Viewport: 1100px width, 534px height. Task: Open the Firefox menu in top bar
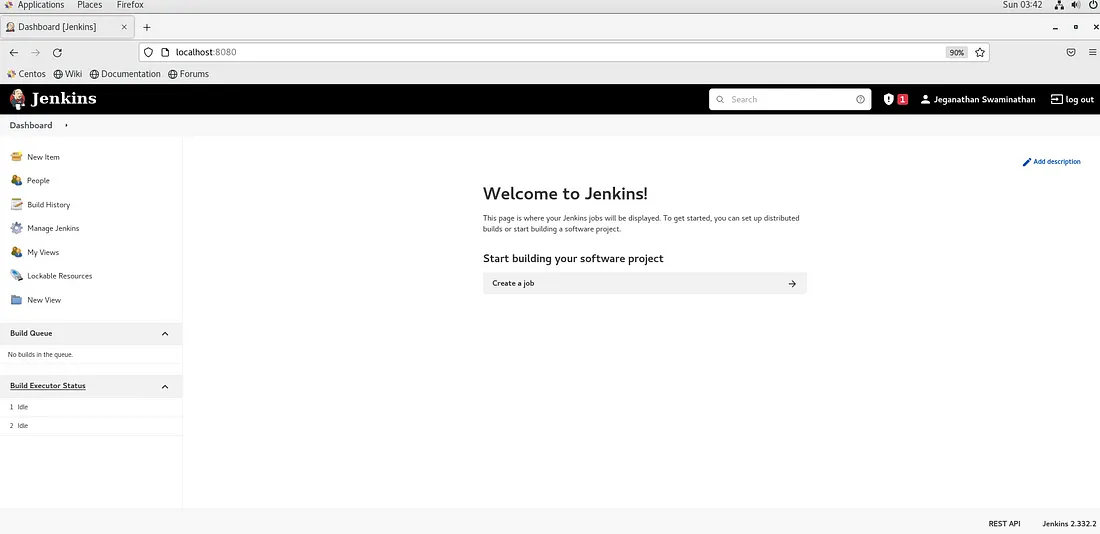tap(130, 5)
